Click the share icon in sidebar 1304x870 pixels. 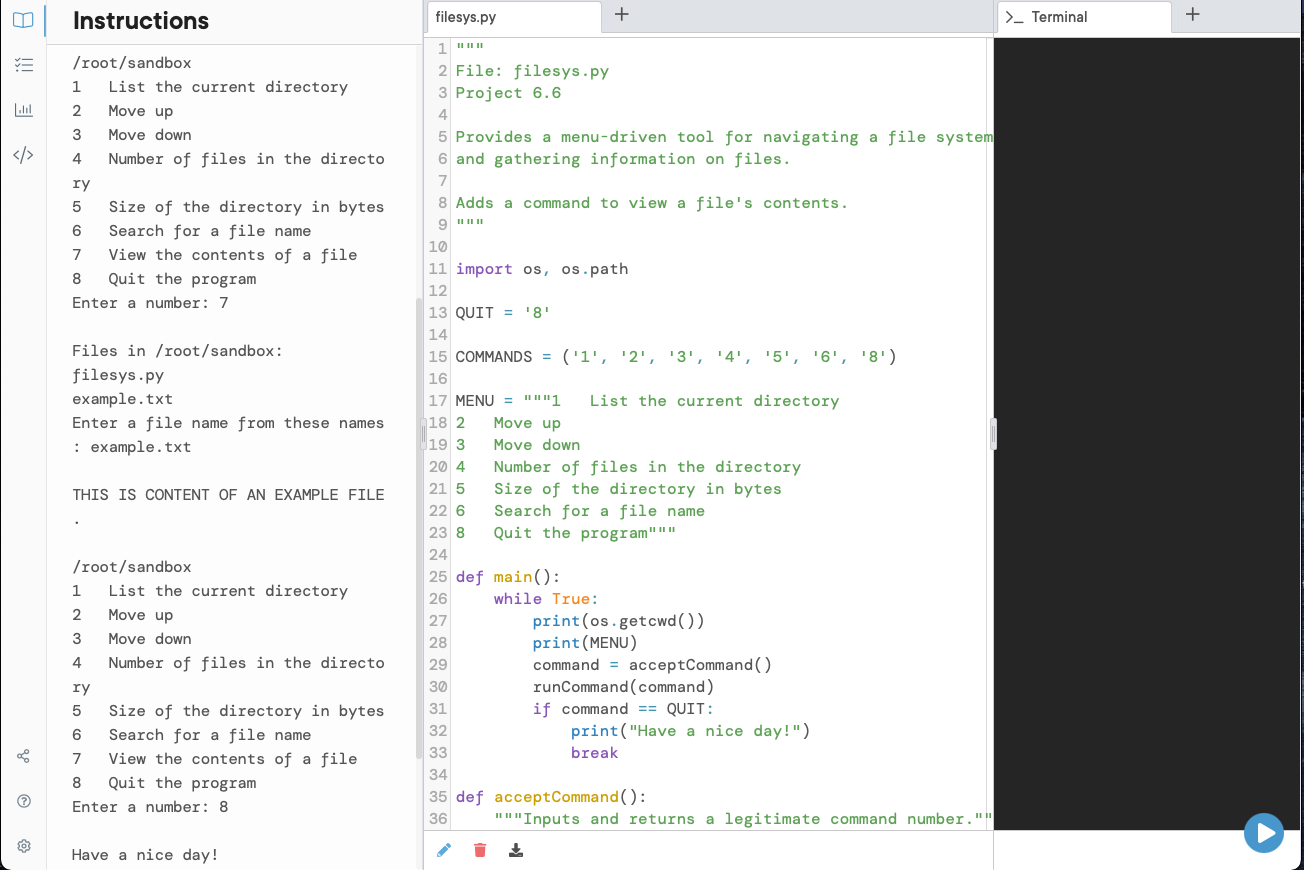click(23, 757)
